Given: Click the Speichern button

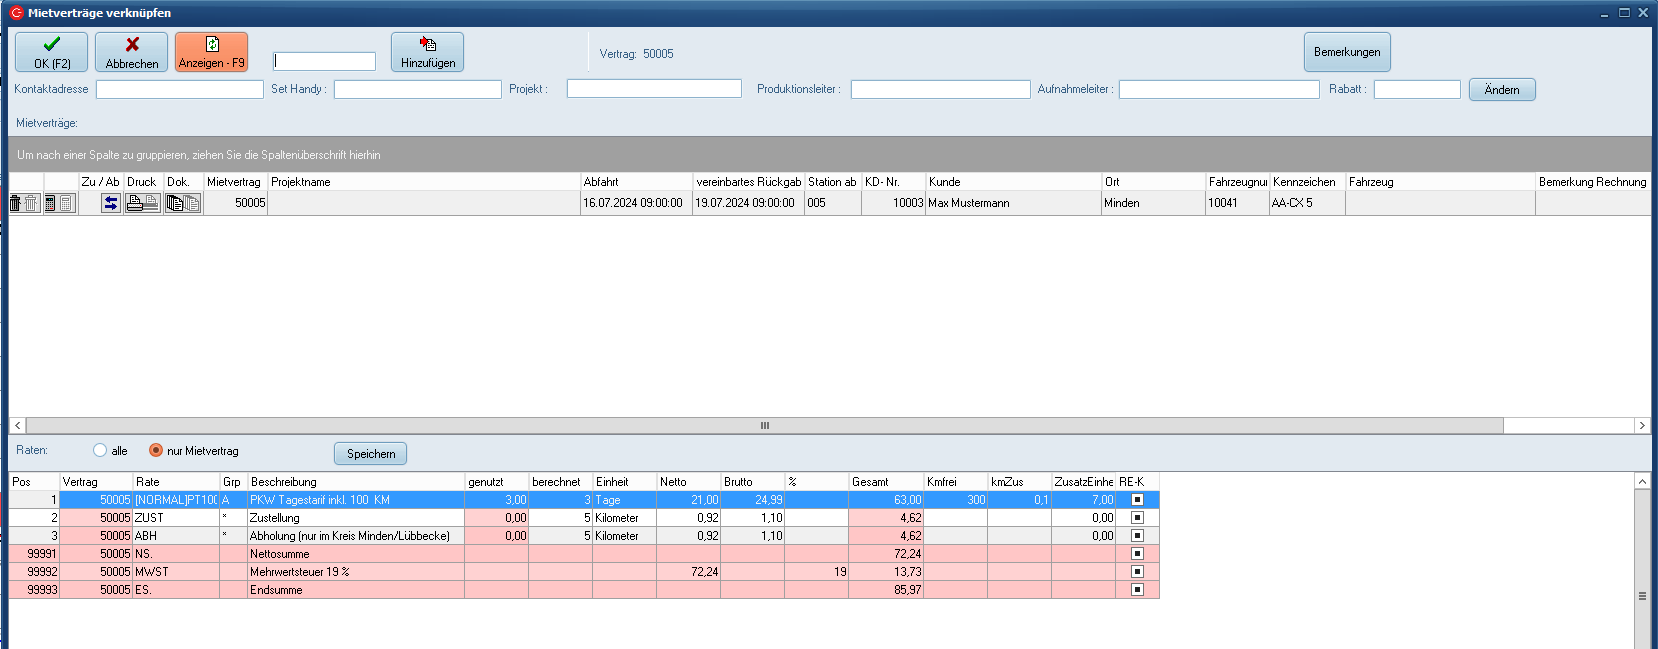Looking at the screenshot, I should click(370, 454).
